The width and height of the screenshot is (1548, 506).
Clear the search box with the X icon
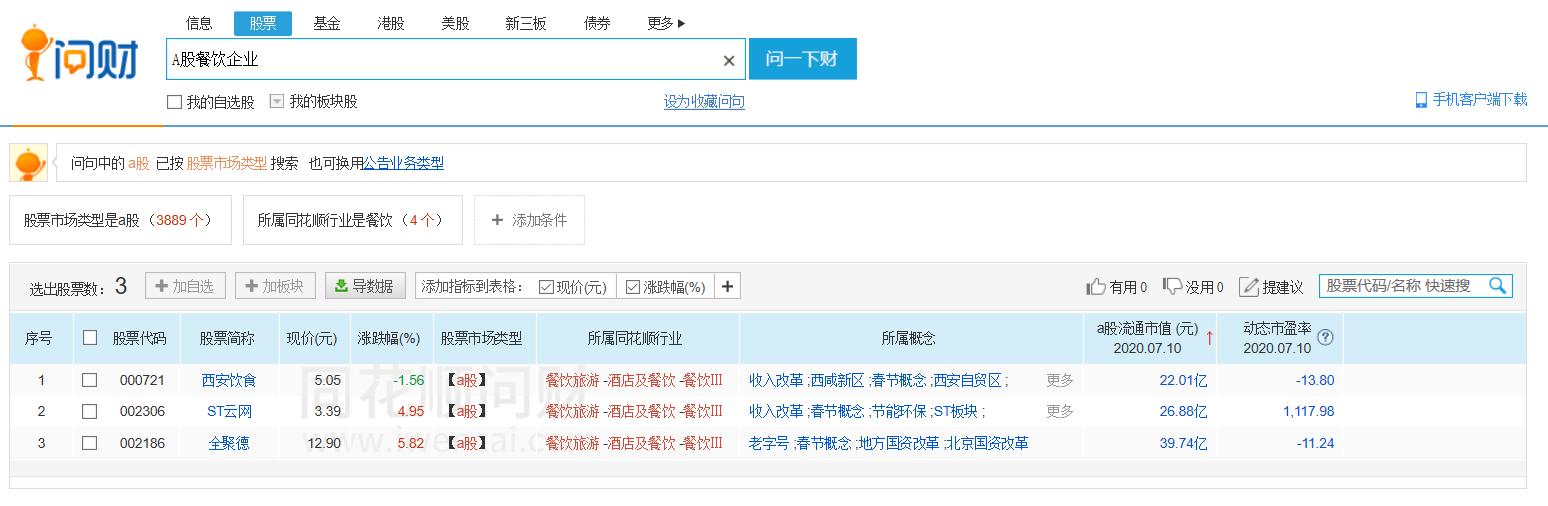tap(729, 61)
